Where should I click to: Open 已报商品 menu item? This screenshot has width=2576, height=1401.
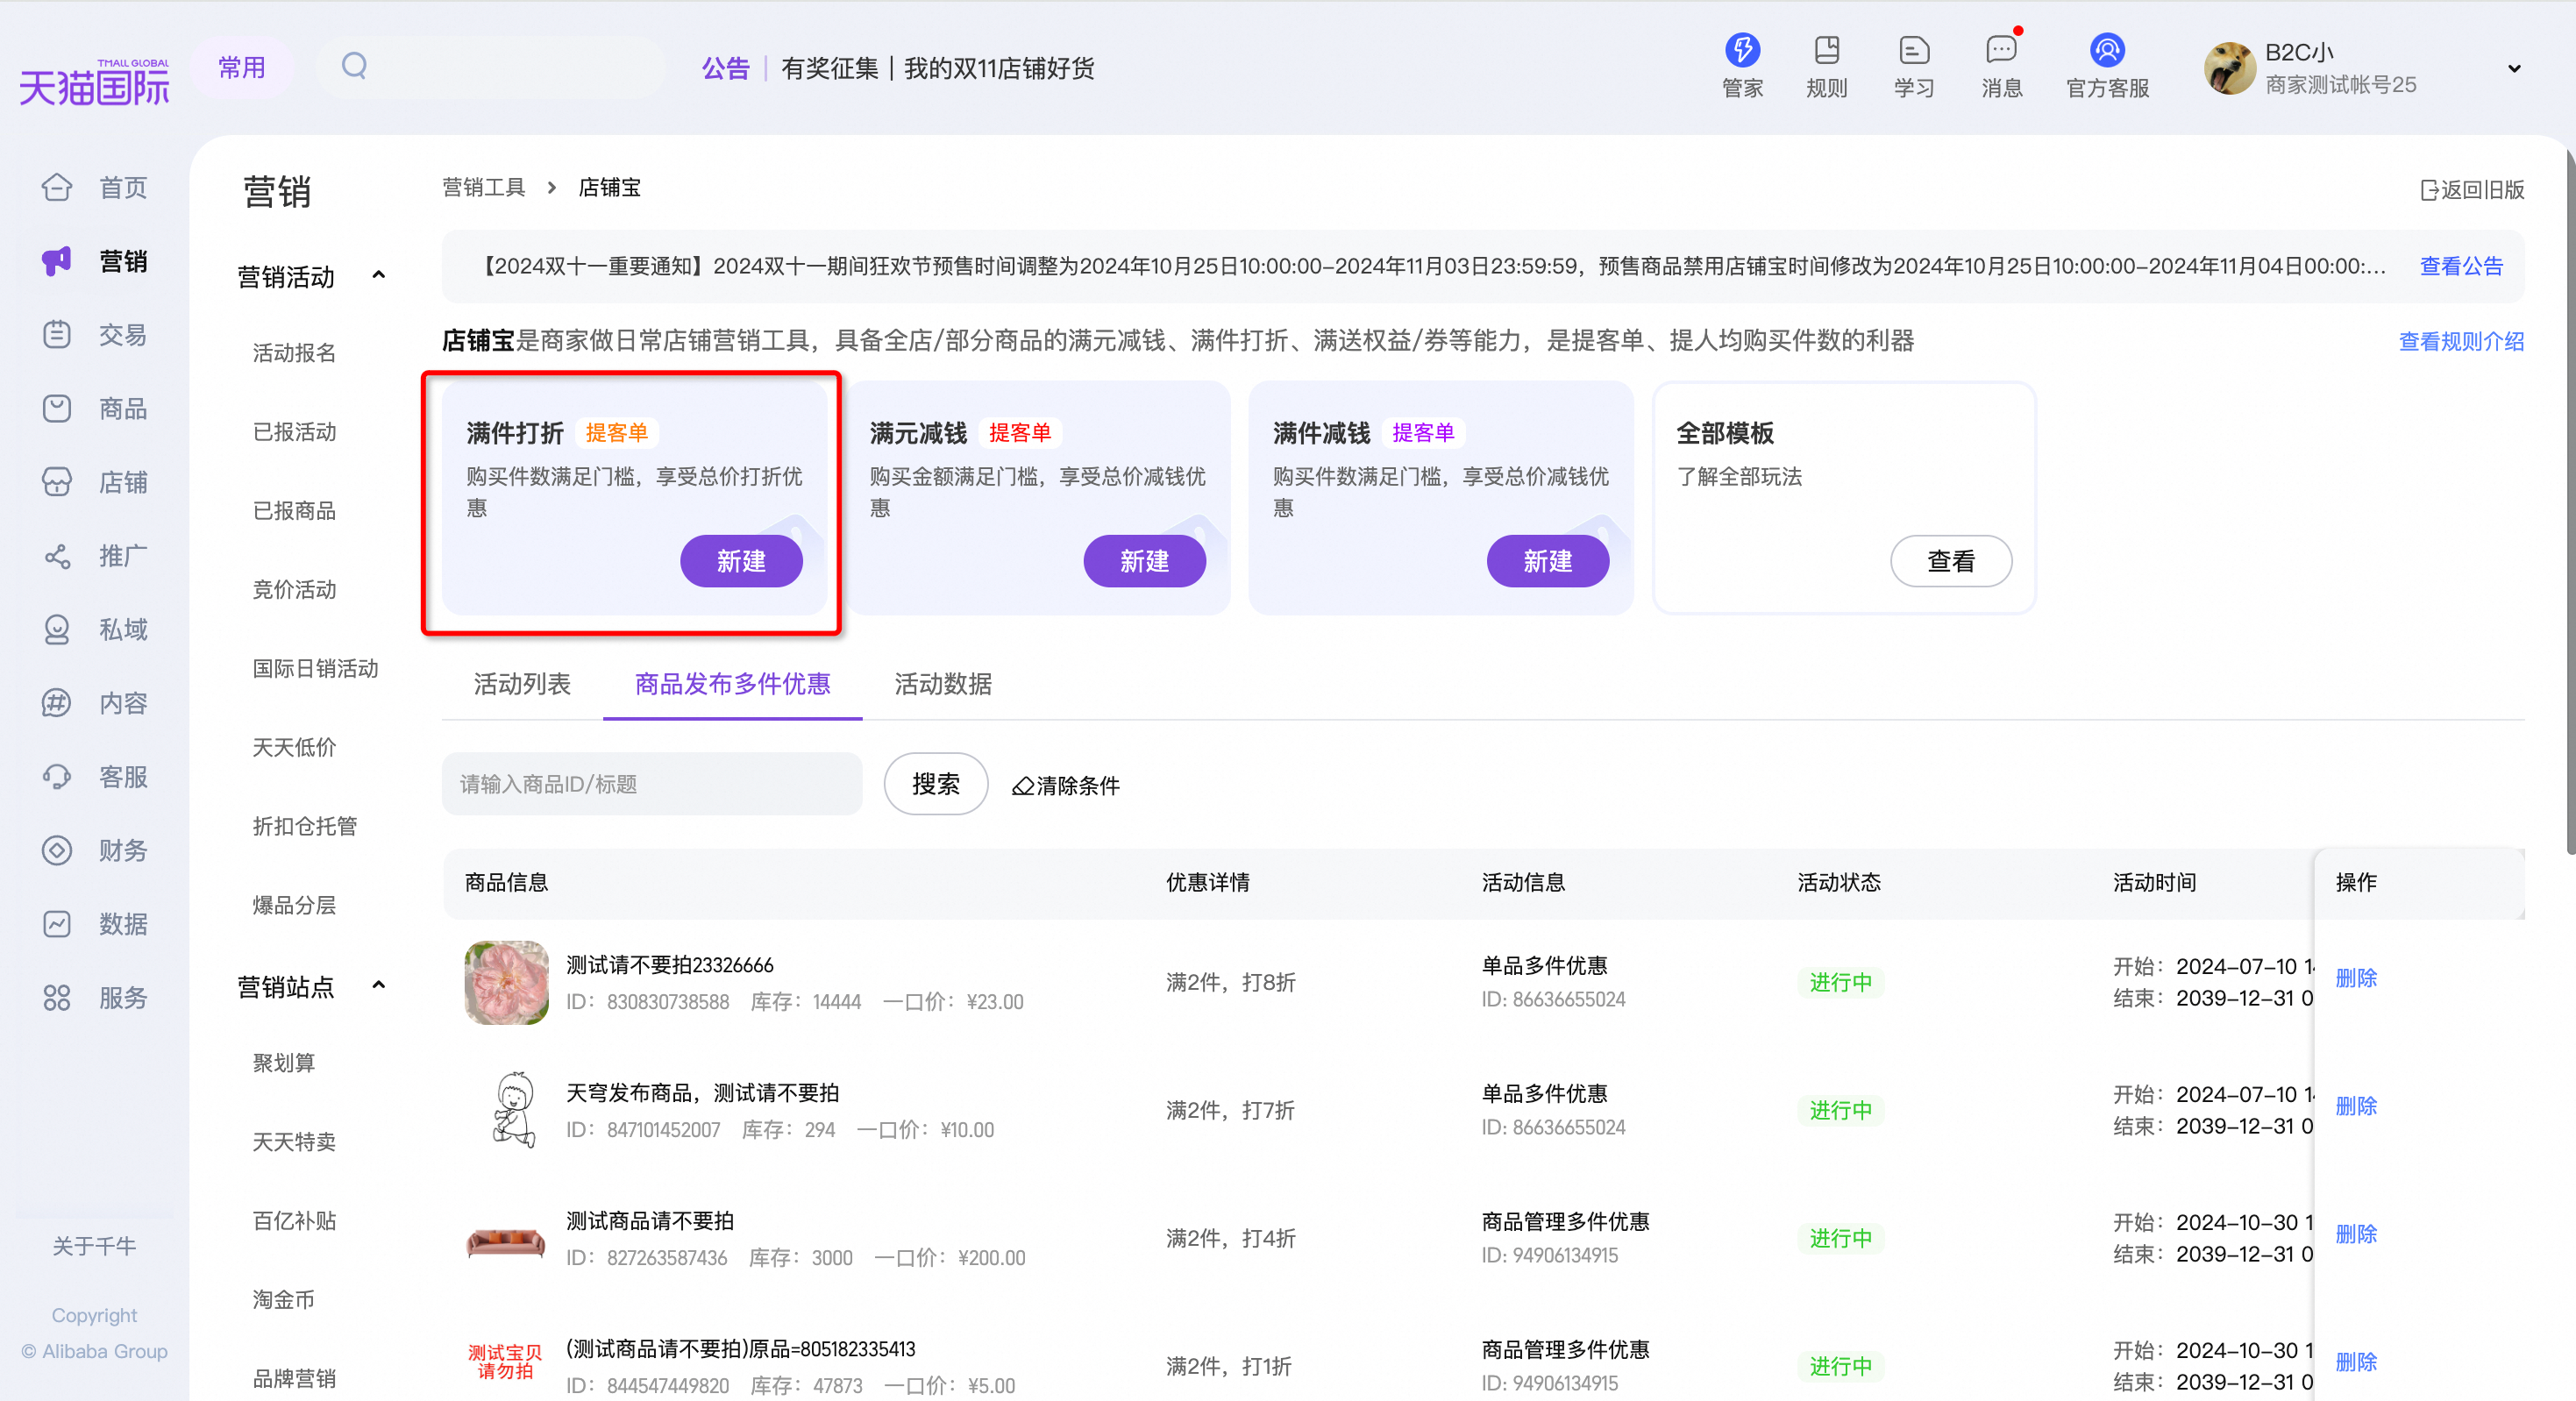pos(294,511)
